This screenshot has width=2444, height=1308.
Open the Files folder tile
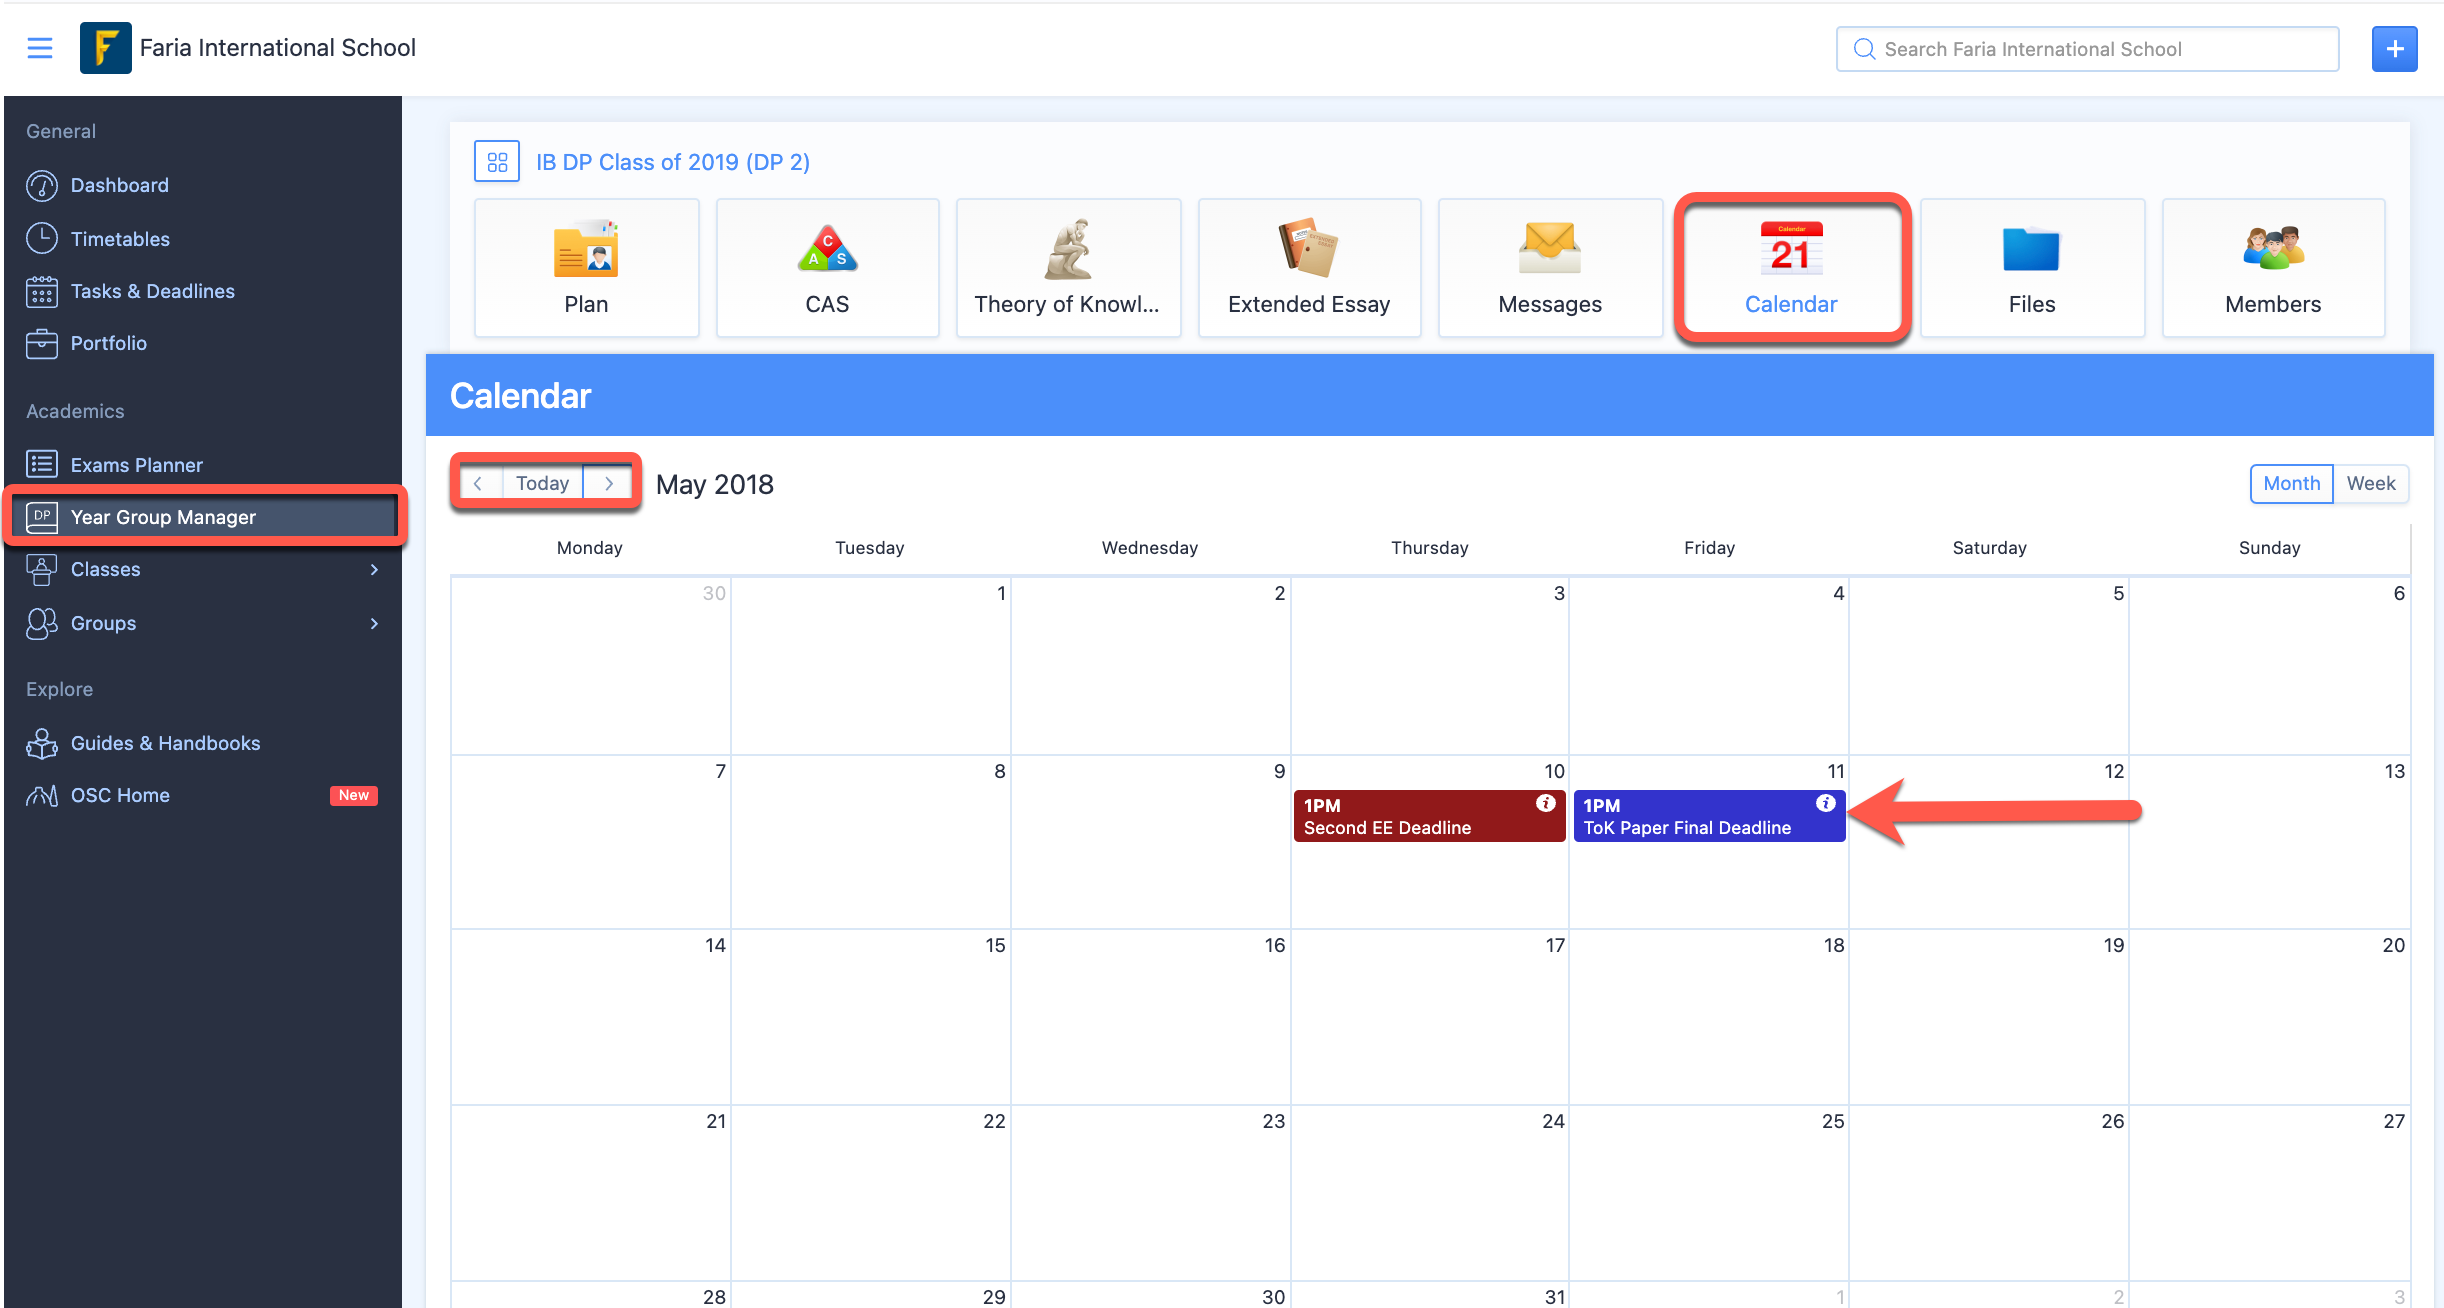(2032, 268)
